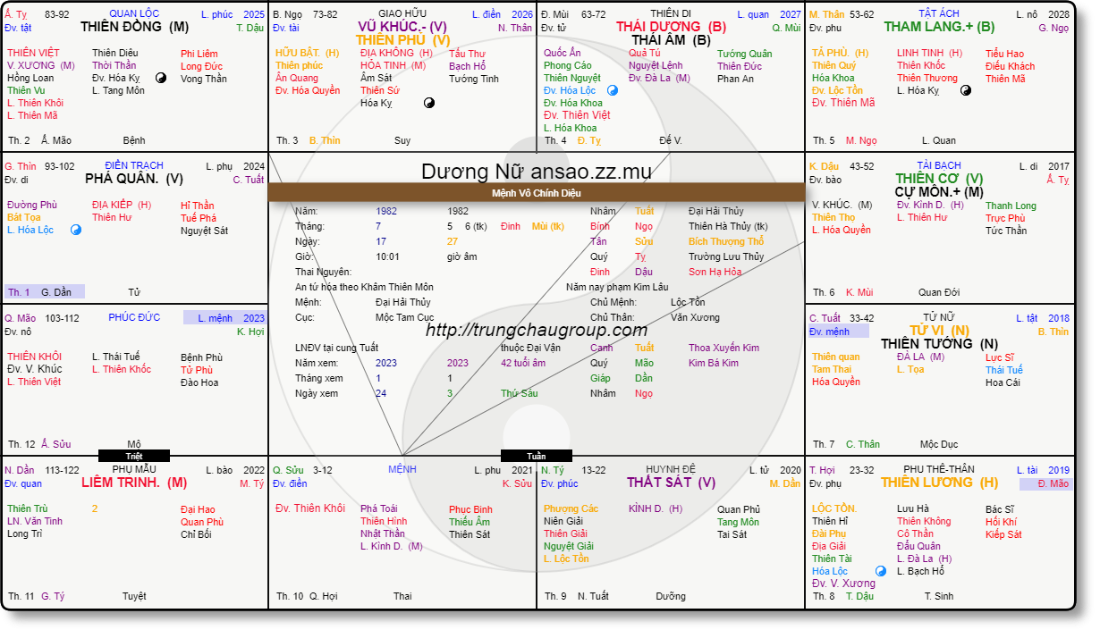Click the Dương Nữ ansao.zz.mu title
The image size is (1100, 630).
click(536, 171)
